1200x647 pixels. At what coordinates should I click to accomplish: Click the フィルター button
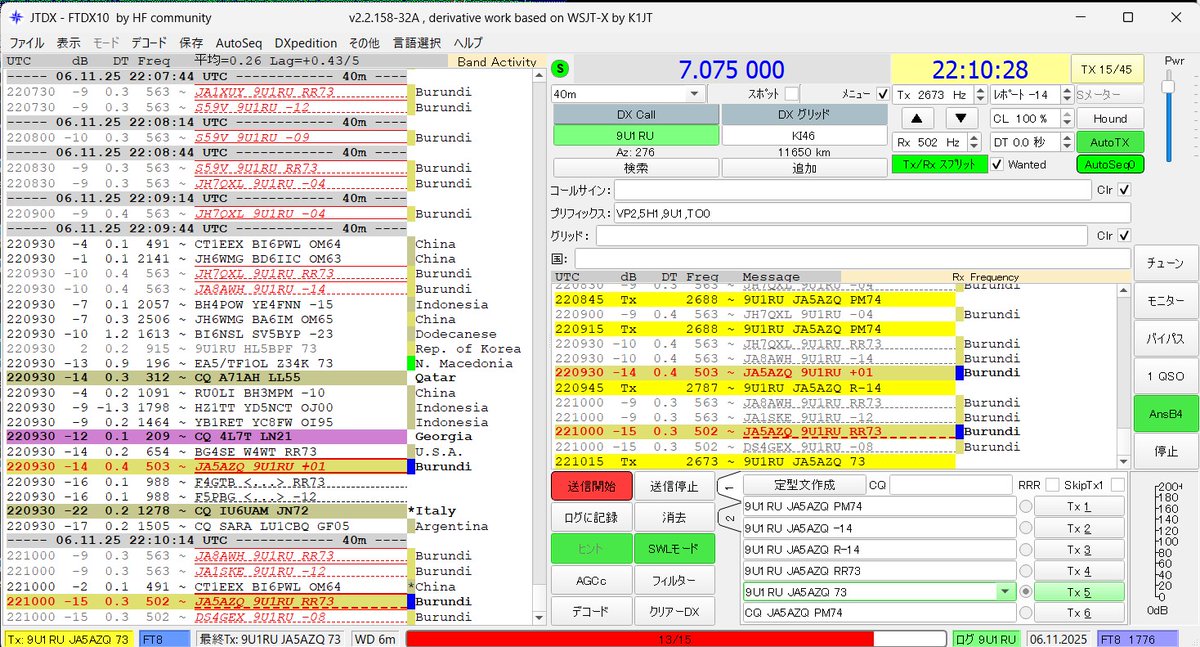point(674,579)
